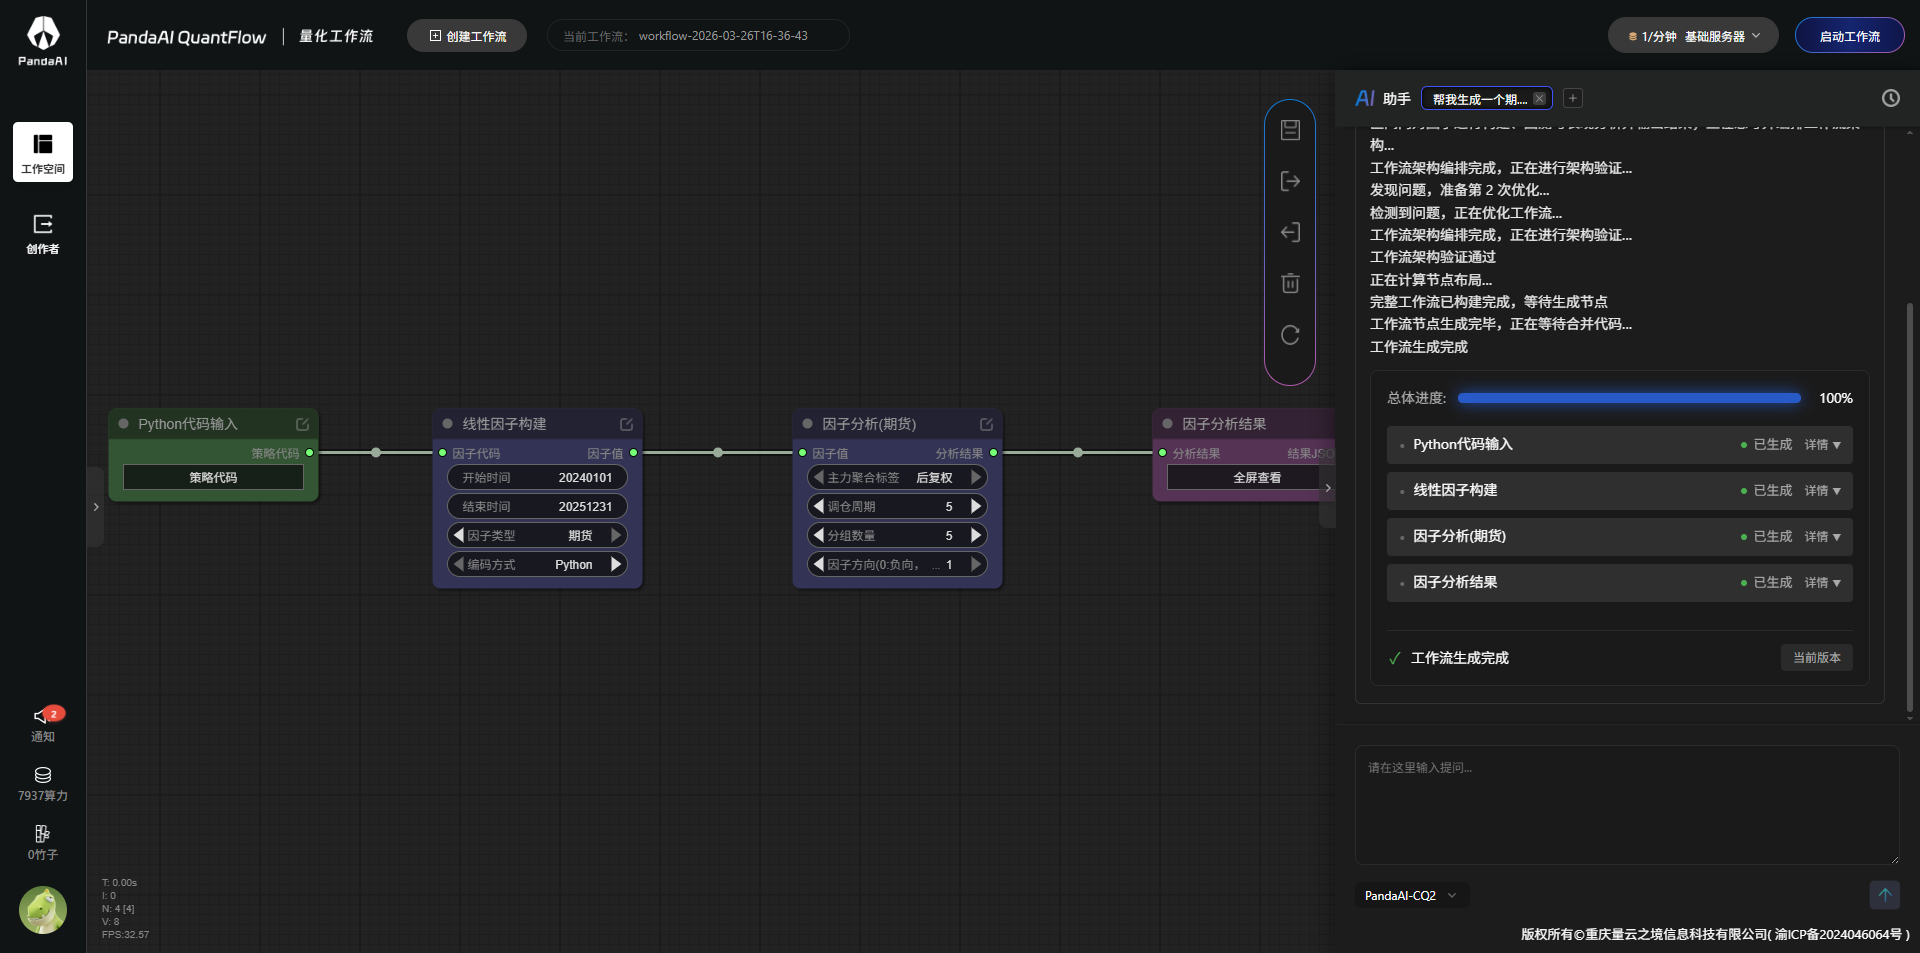Click the trash delete icon
Viewport: 1920px width, 953px height.
[1290, 284]
